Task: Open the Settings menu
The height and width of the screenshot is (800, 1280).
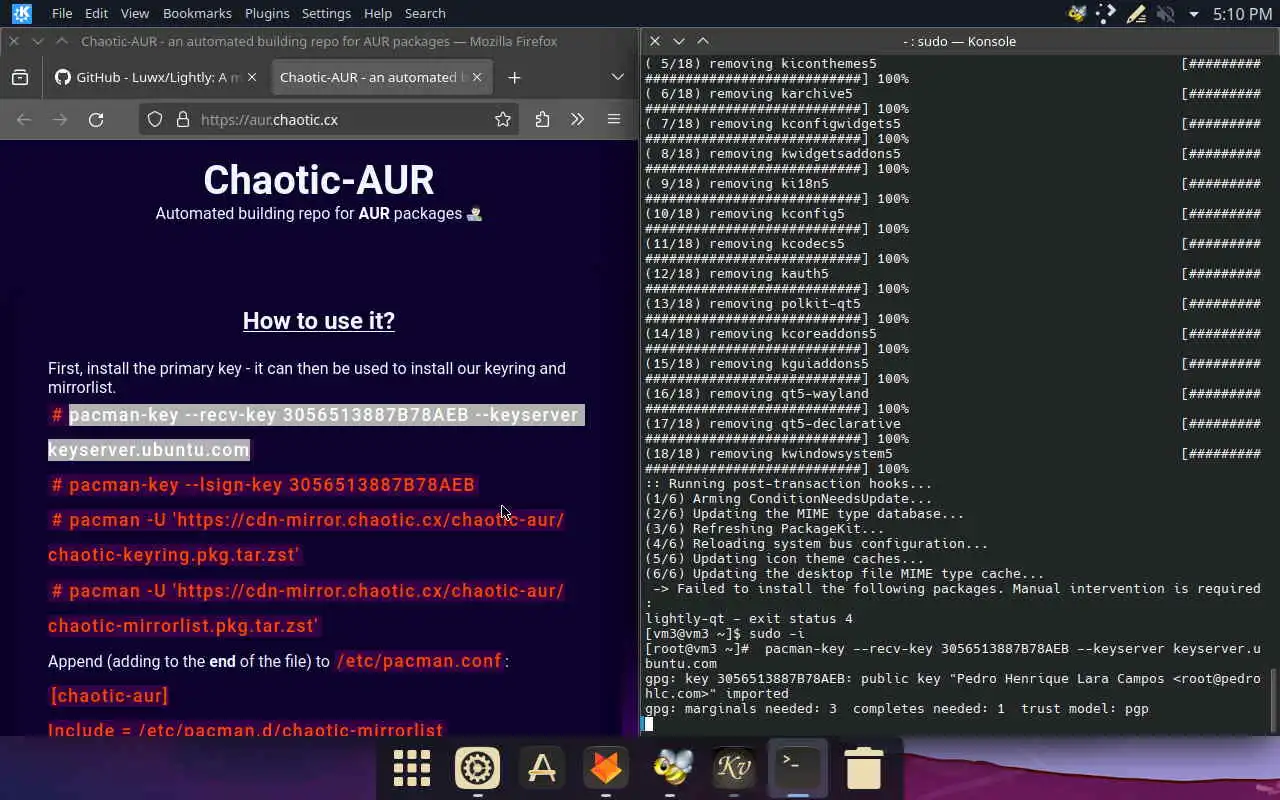Action: click(x=326, y=13)
